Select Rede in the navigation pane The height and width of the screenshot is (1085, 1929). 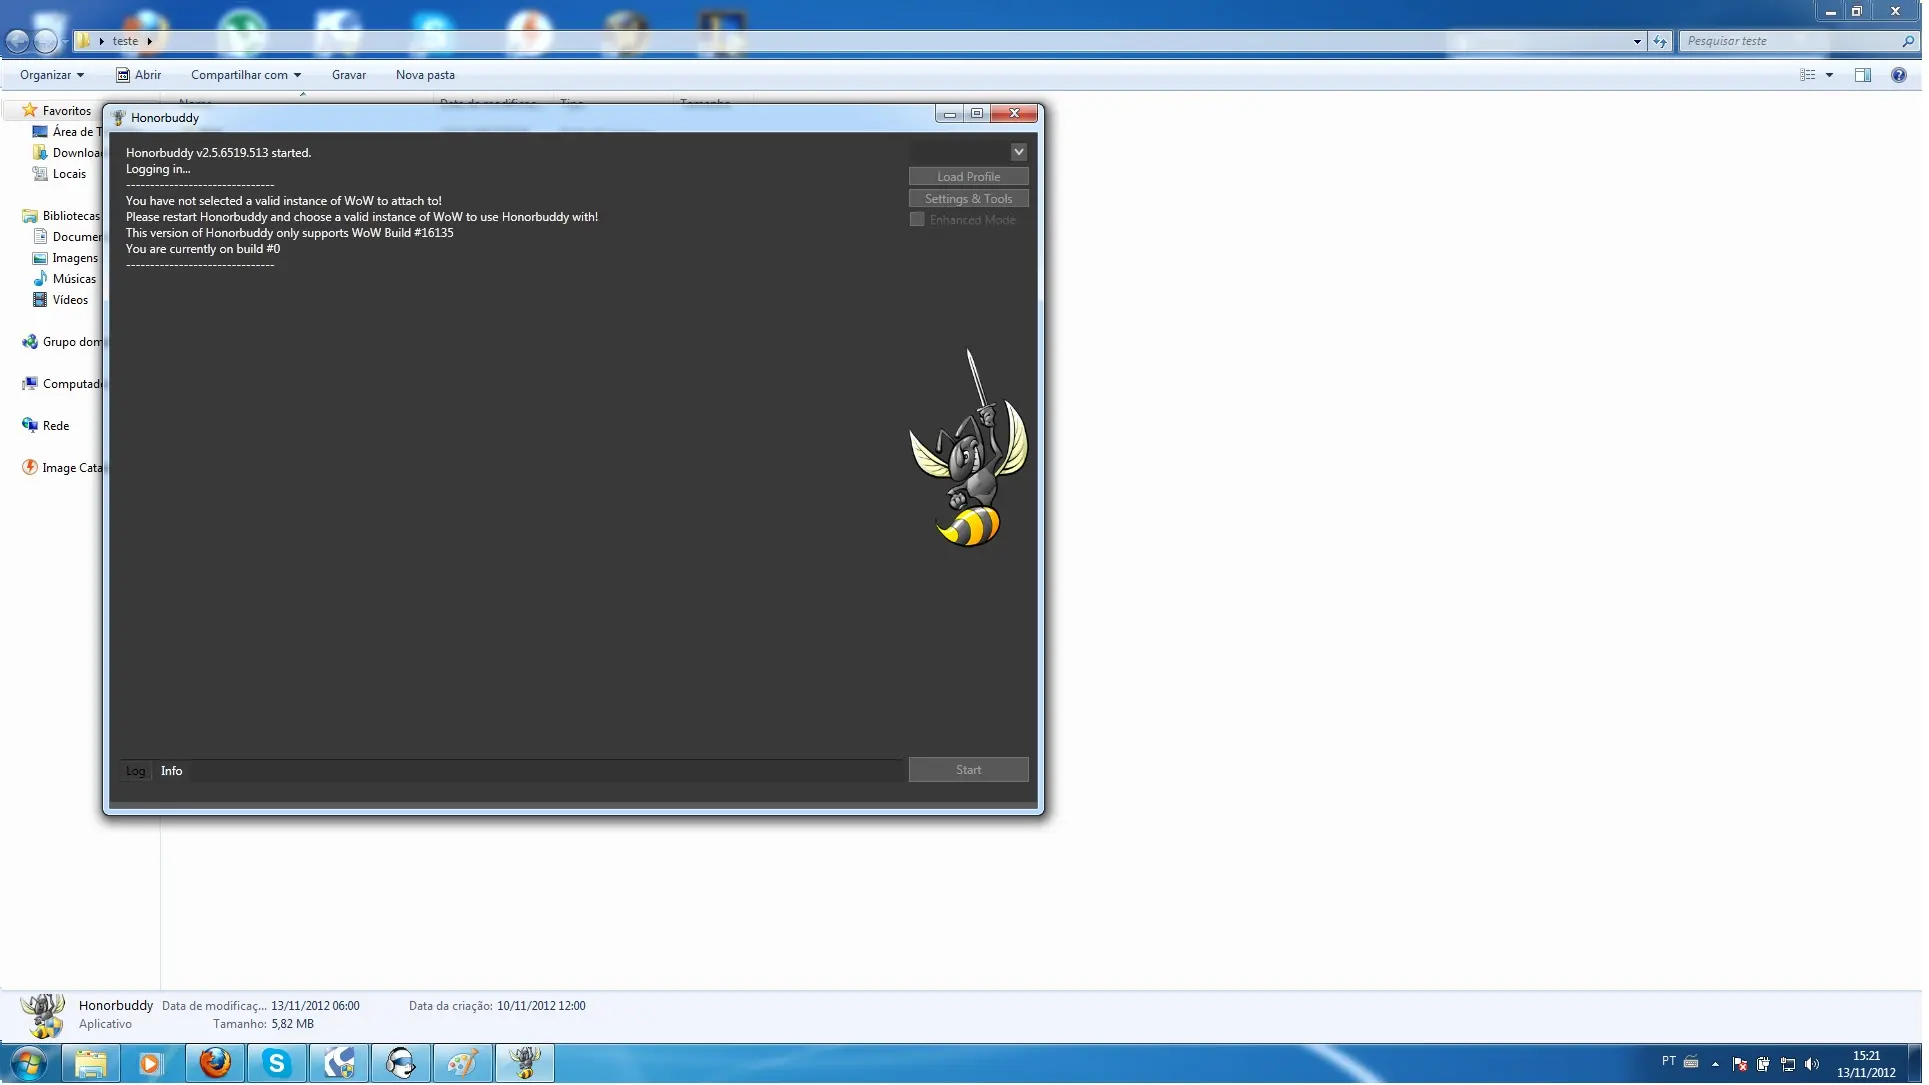(45, 426)
